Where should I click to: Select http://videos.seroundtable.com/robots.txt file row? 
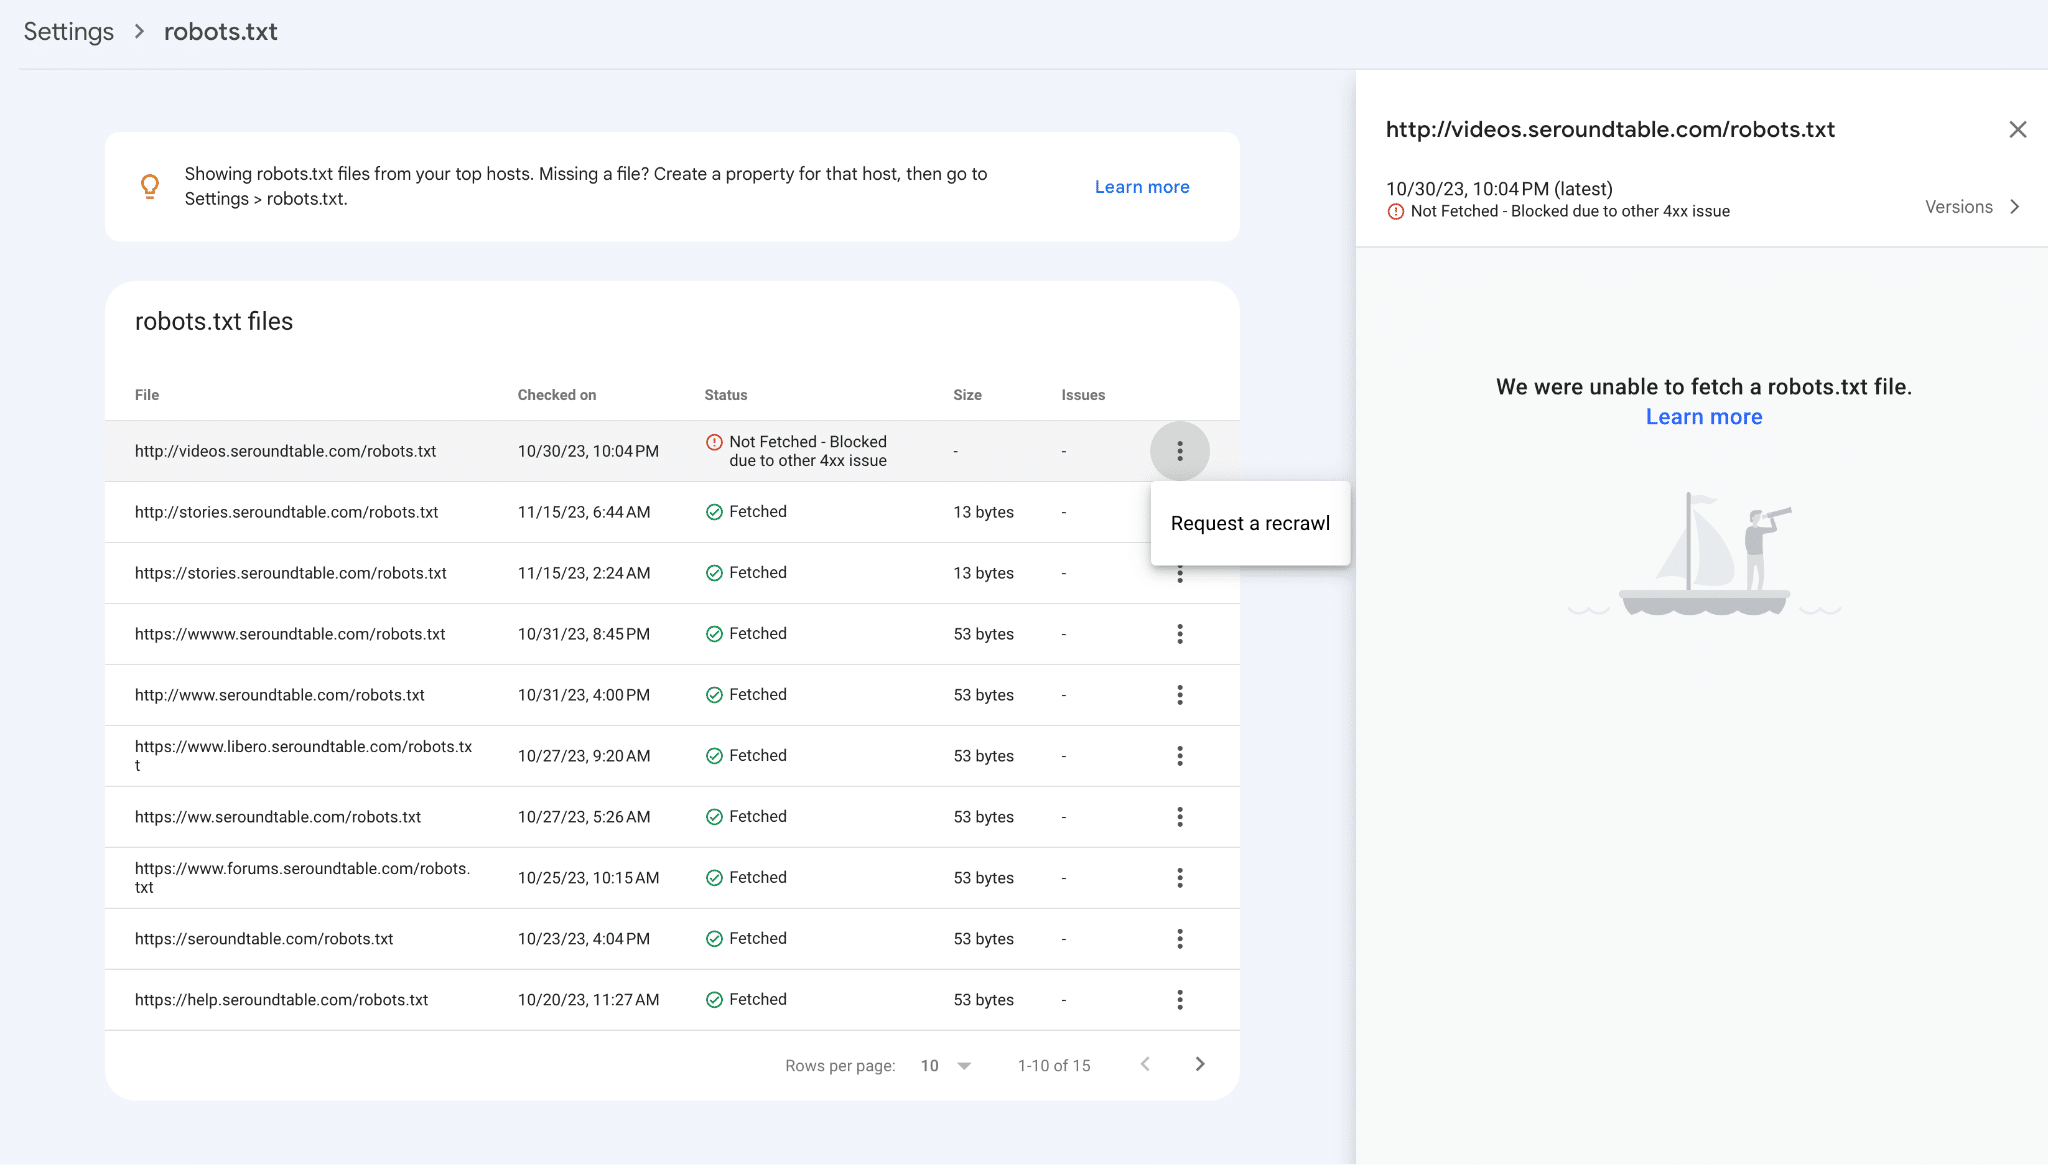pyautogui.click(x=672, y=451)
